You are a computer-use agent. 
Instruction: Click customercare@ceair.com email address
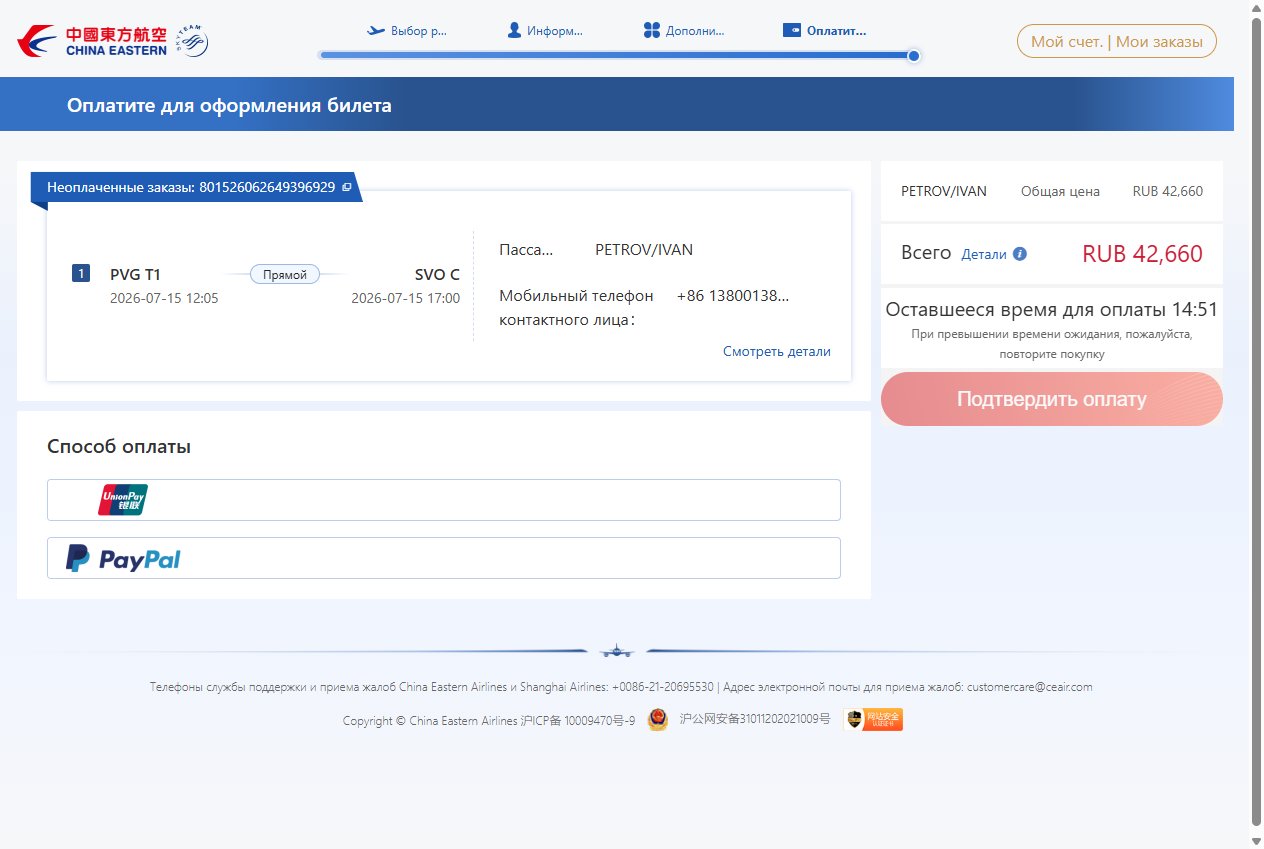1030,687
